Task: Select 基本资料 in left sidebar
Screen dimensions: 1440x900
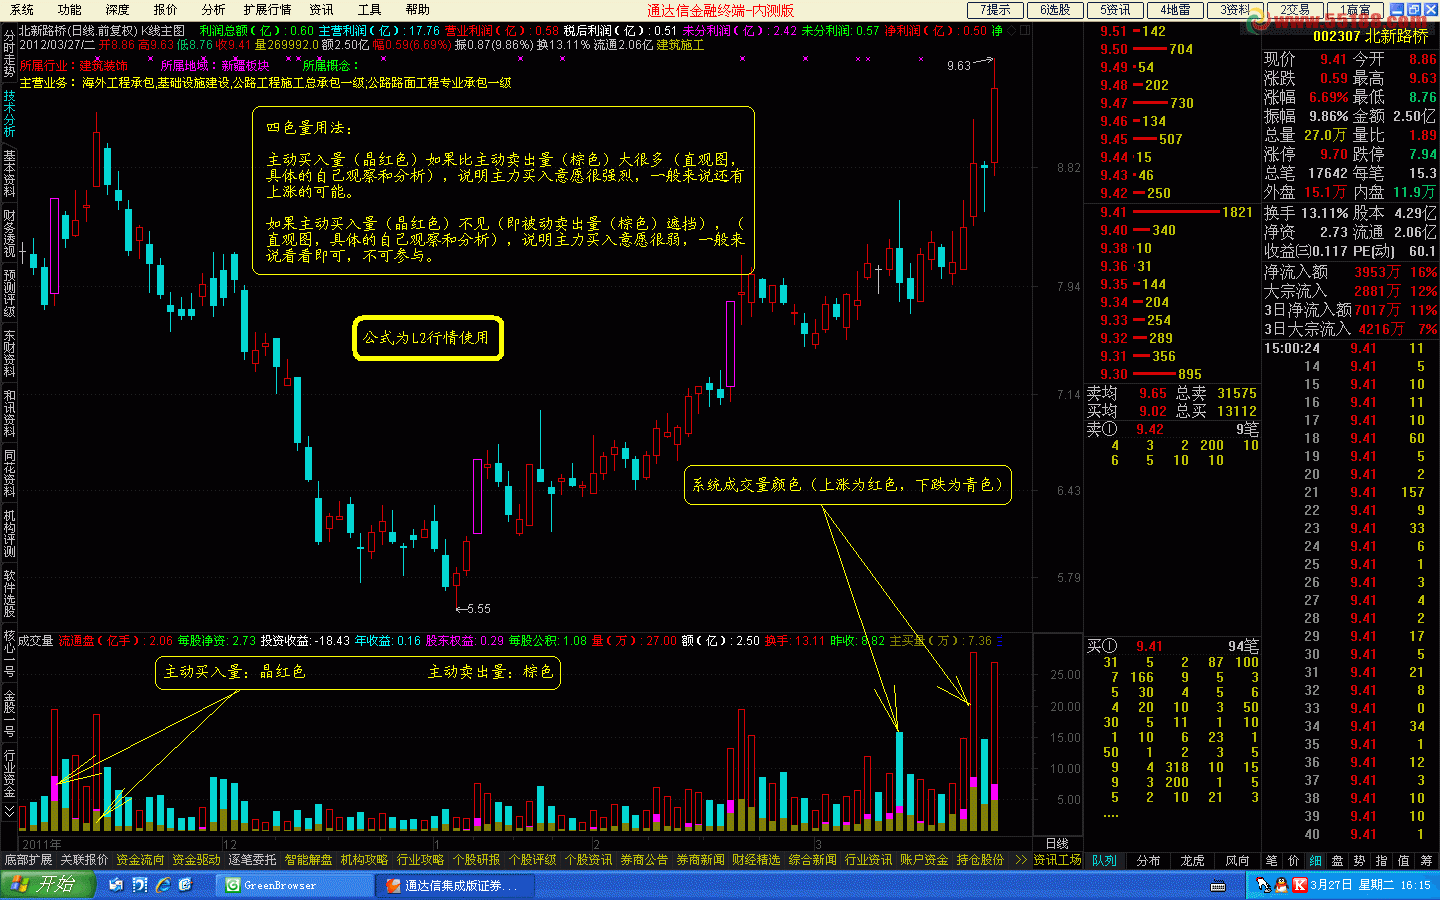Action: pos(9,173)
